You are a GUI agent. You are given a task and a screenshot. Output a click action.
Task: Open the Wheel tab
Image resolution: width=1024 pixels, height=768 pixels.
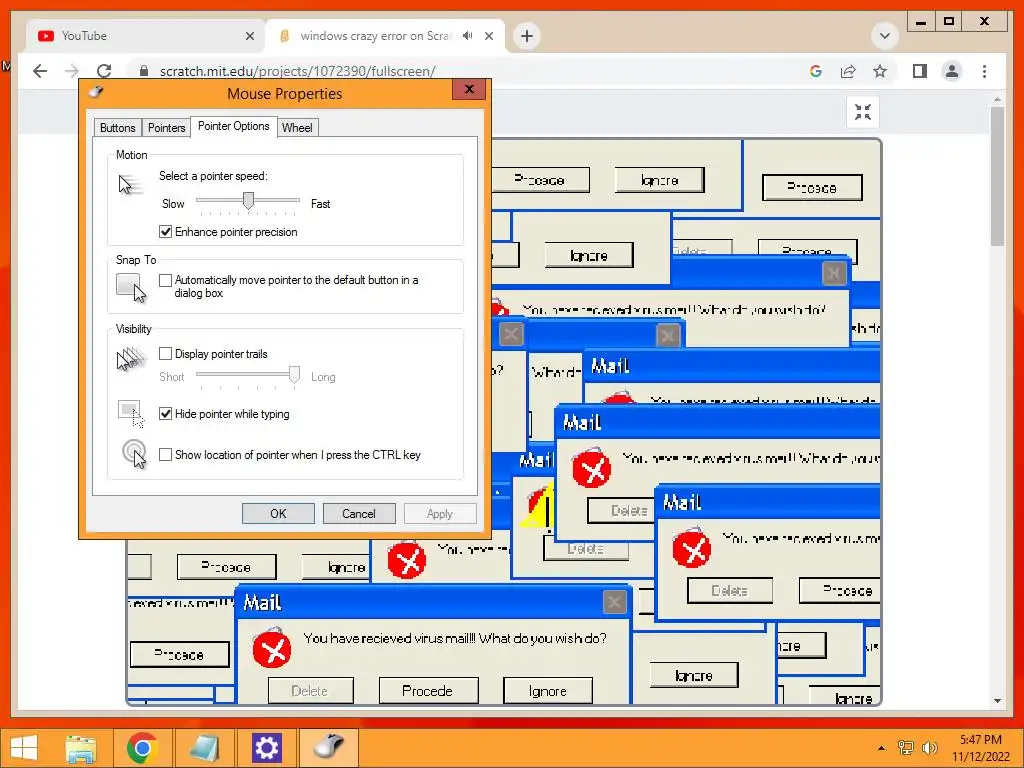tap(297, 128)
